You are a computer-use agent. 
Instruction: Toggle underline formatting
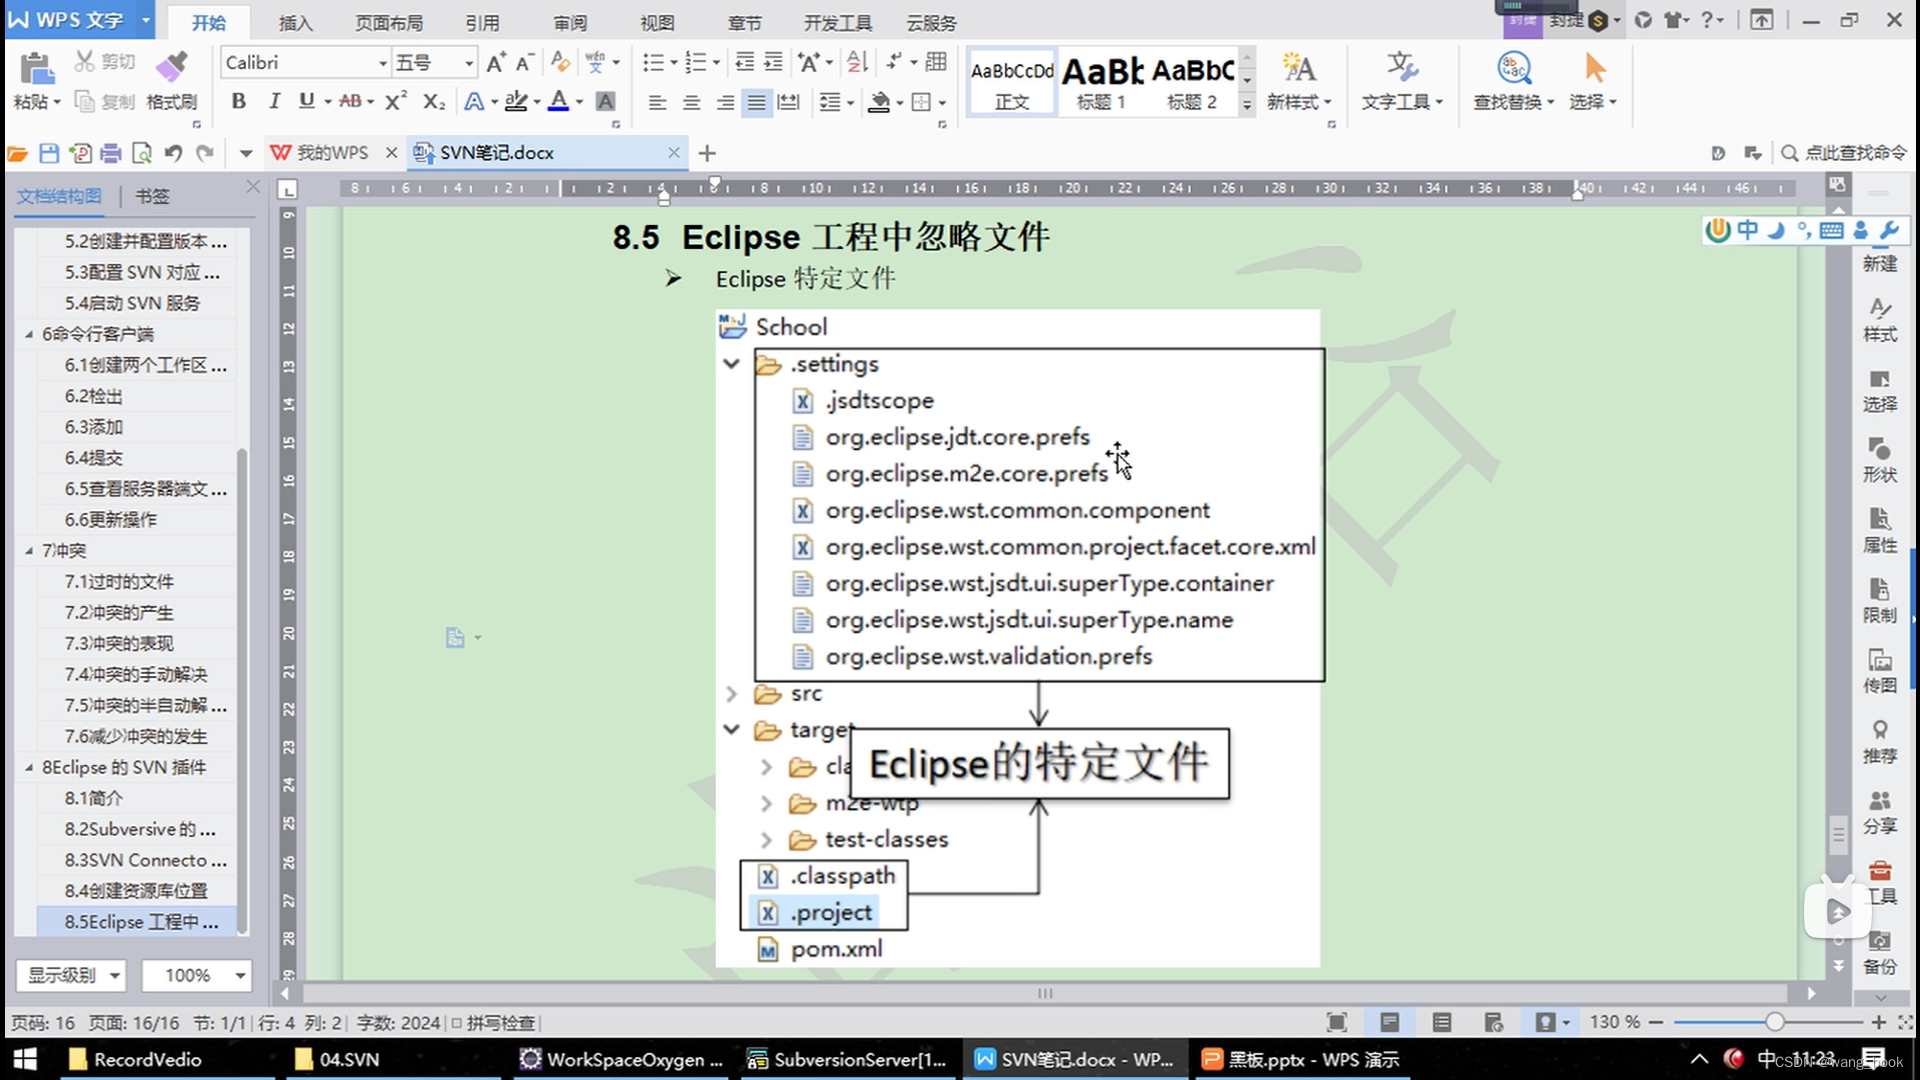(306, 101)
